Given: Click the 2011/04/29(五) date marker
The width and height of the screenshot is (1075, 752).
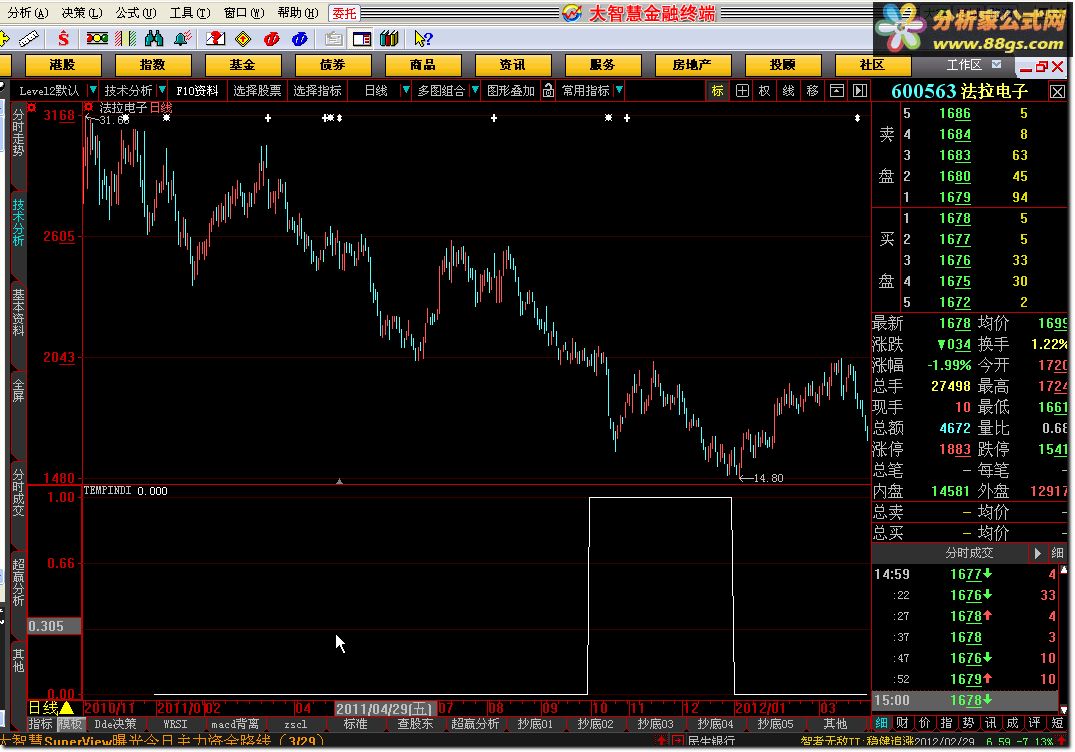Looking at the screenshot, I should [x=385, y=708].
